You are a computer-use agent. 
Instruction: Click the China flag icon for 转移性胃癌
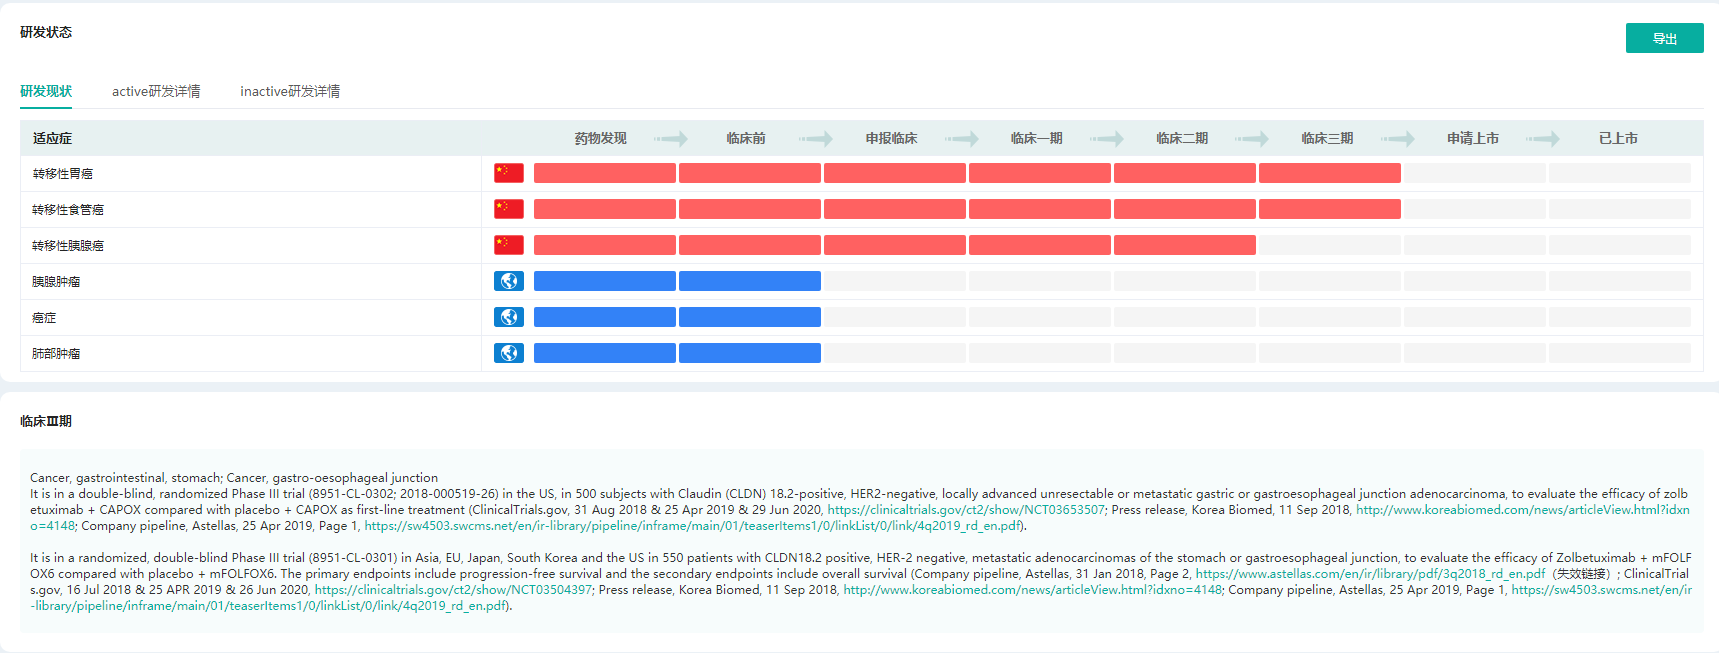(508, 173)
